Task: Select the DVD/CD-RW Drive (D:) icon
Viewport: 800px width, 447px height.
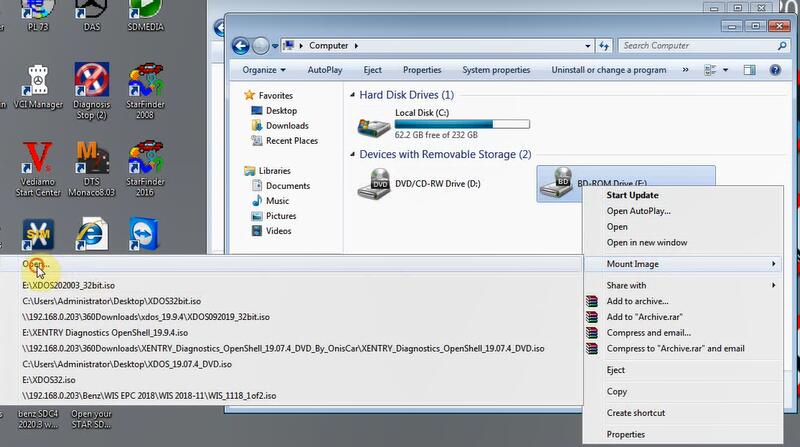Action: tap(374, 184)
